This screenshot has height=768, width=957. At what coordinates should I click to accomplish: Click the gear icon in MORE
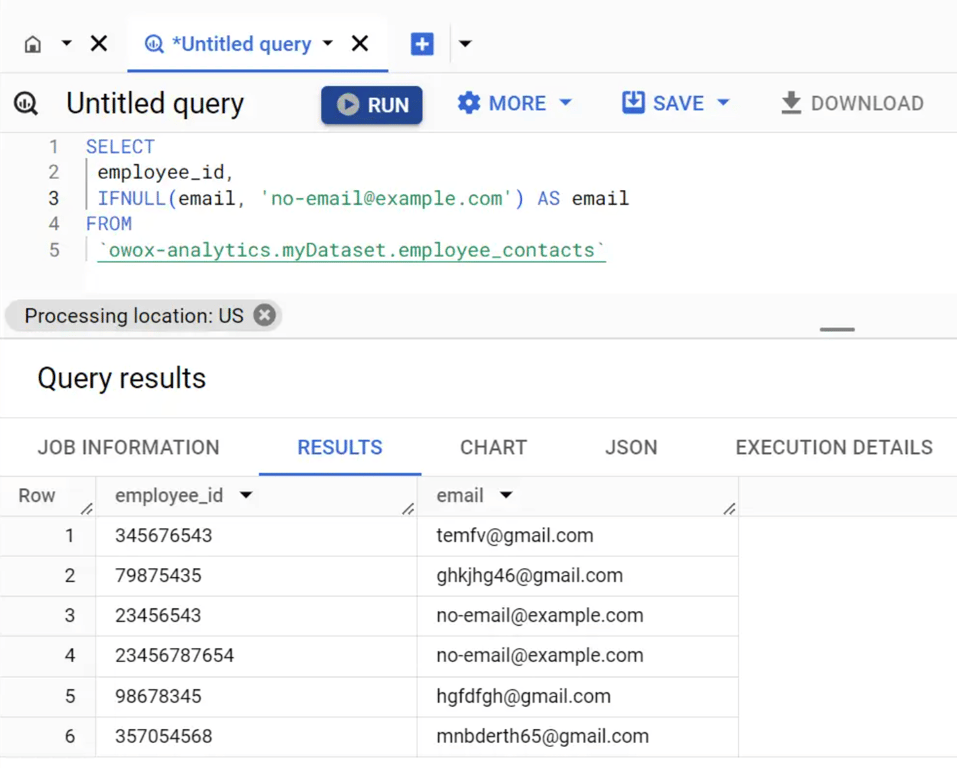(469, 103)
